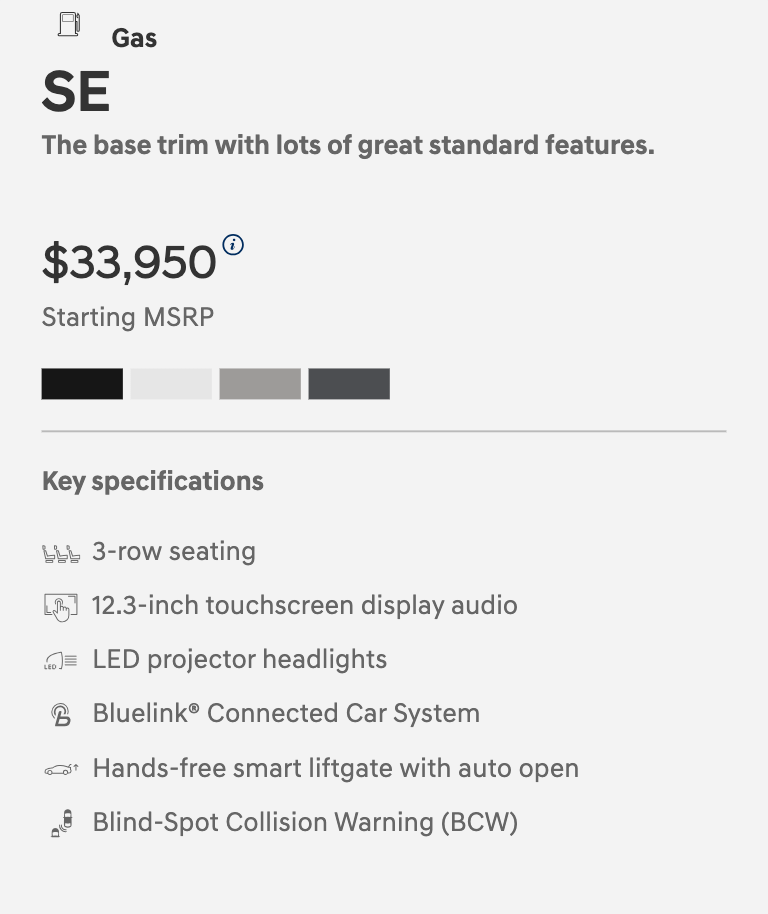
Task: Pick the dark gray color swatch
Action: coord(349,384)
